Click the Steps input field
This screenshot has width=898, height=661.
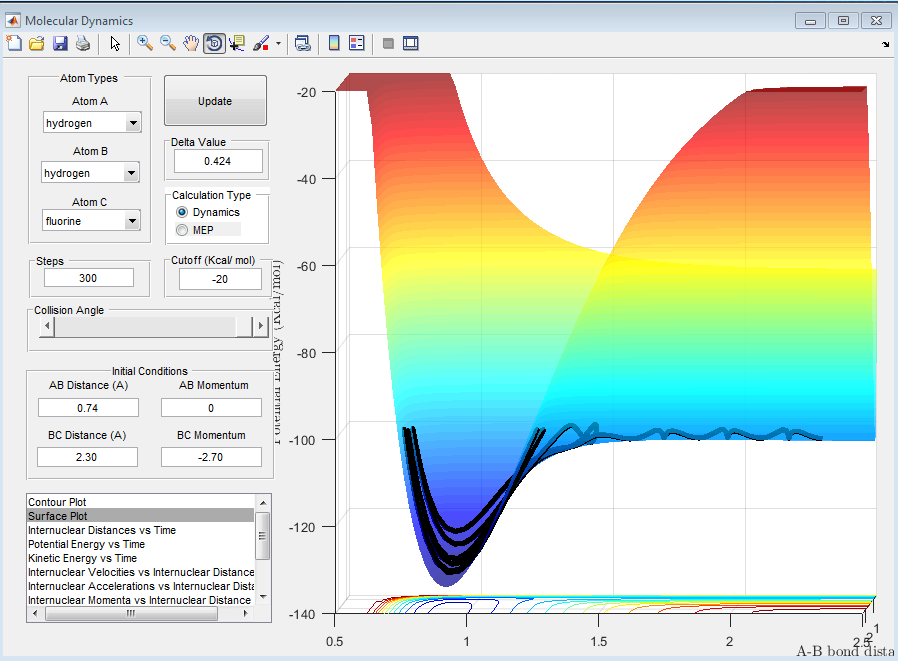click(89, 278)
